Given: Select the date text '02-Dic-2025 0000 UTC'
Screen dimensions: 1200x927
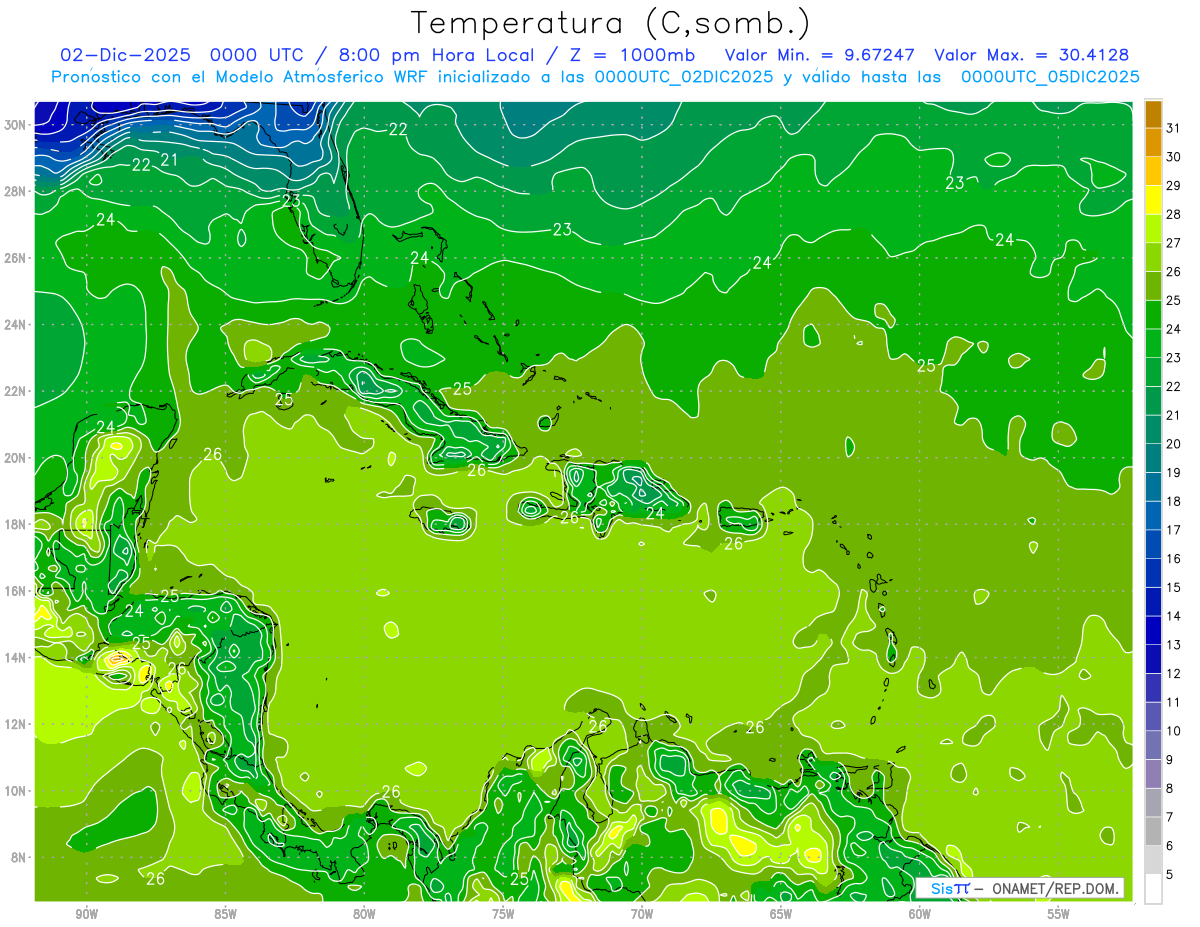Looking at the screenshot, I should (181, 55).
